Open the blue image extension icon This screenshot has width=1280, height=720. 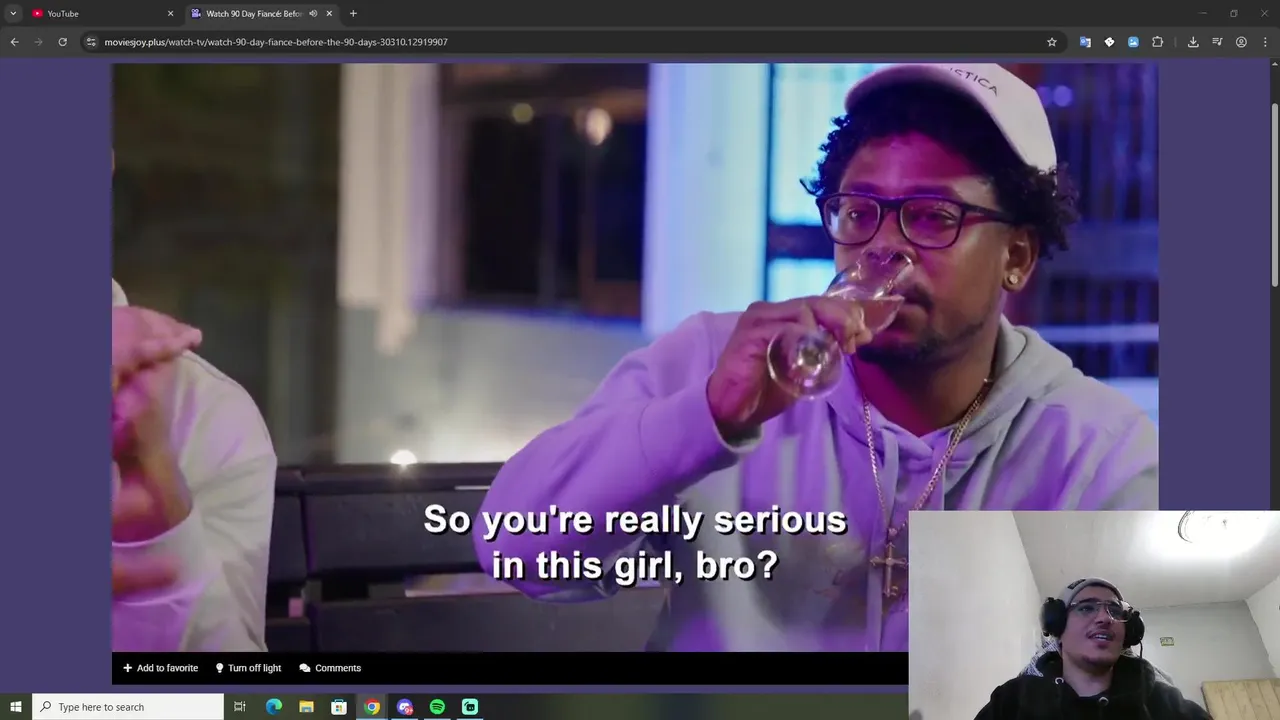1133,42
